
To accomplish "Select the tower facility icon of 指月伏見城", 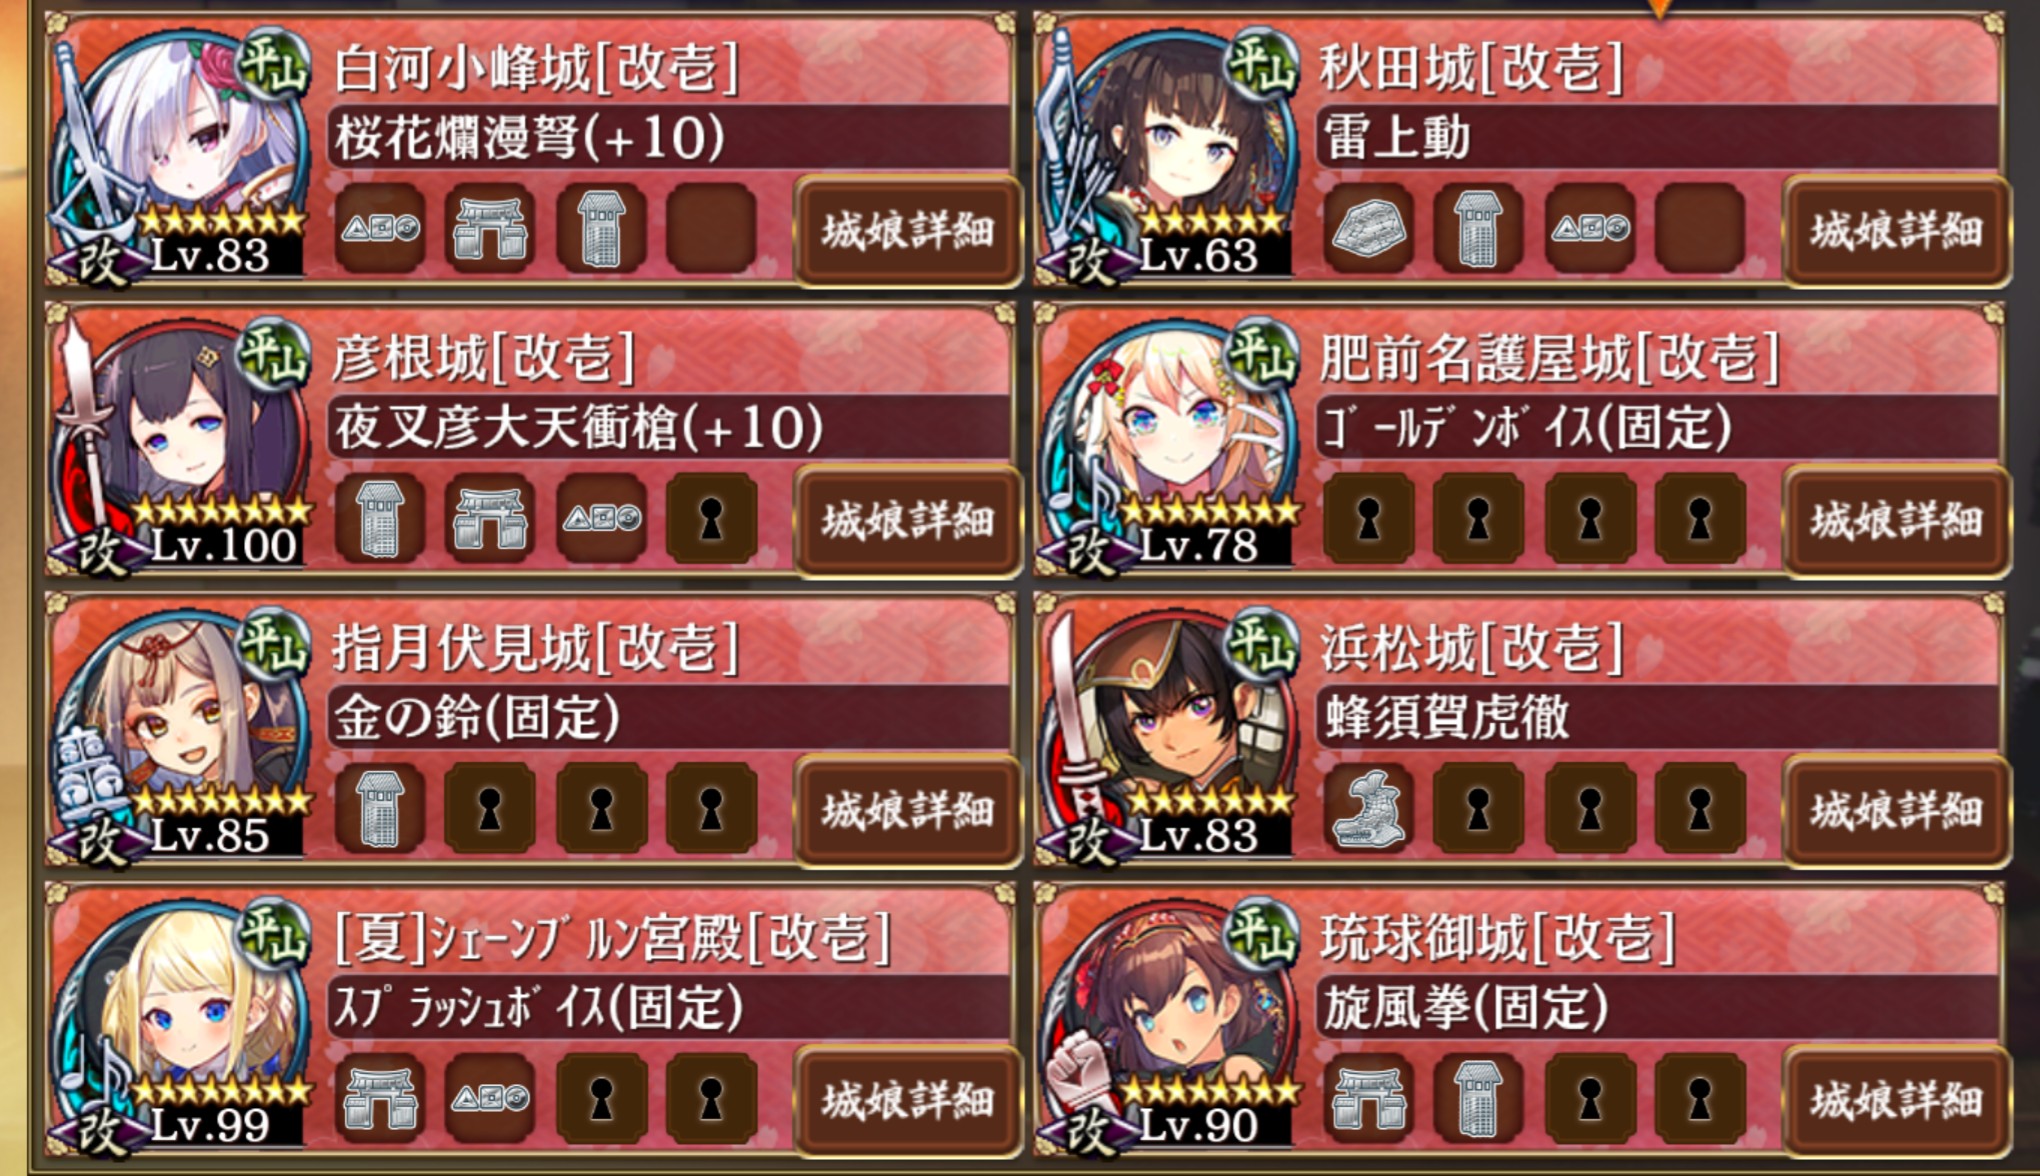I will 380,809.
